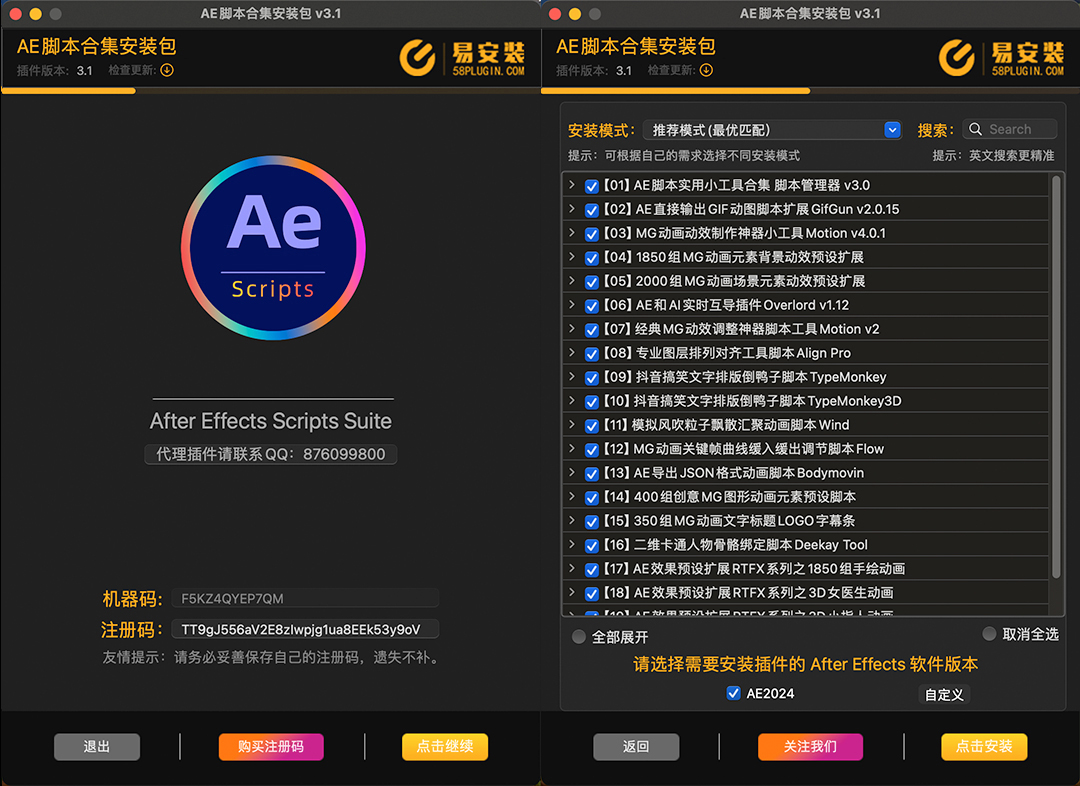Expand the [06] Overlord v1.12 row
The height and width of the screenshot is (786, 1080).
(x=572, y=304)
